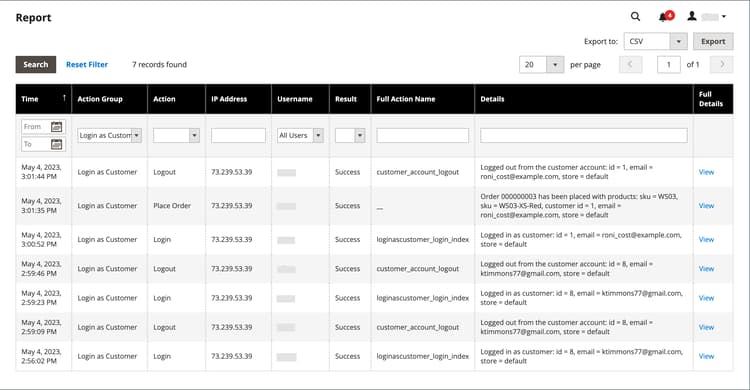Viewport: 750px width, 390px height.
Task: View full details for 3:01:44 PM logout
Action: [x=706, y=172]
